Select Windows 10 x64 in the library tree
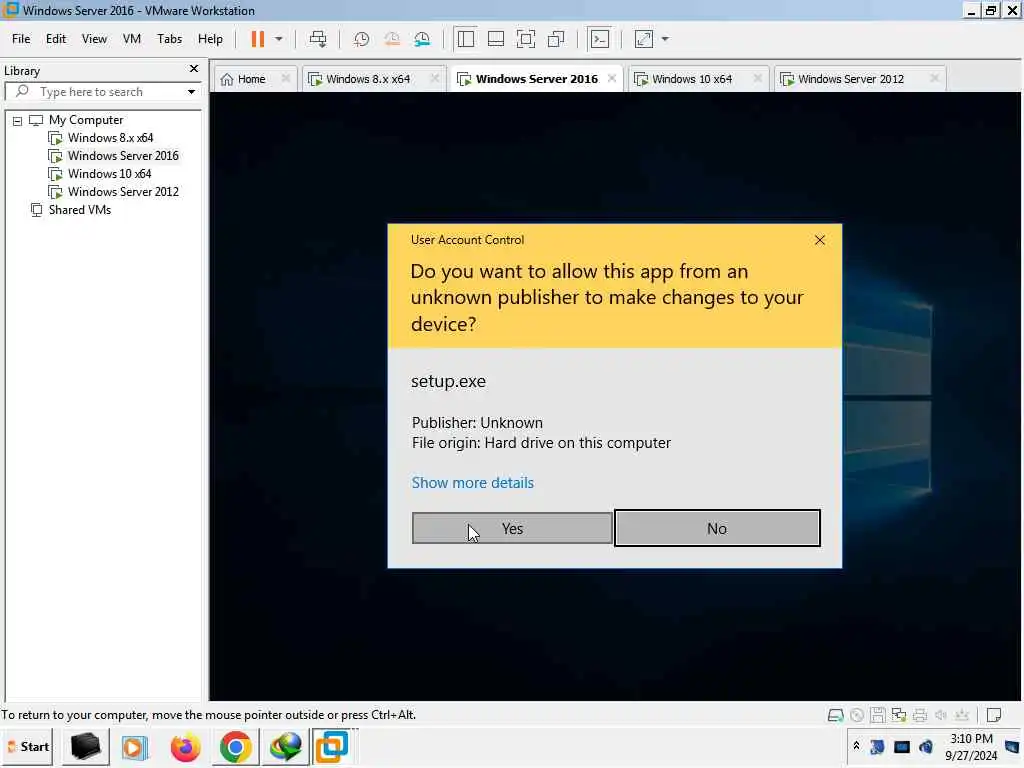 [109, 174]
